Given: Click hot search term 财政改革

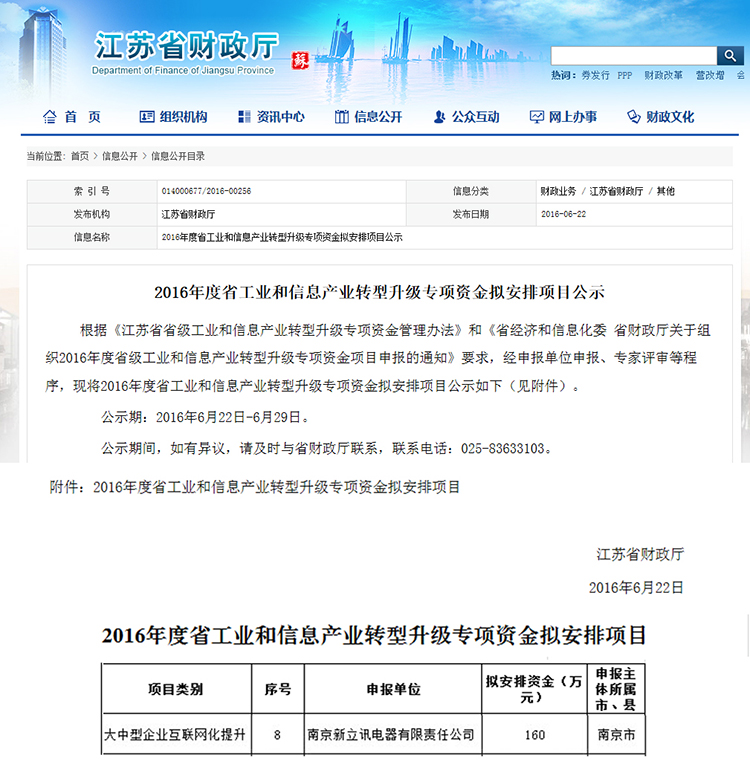Looking at the screenshot, I should tap(663, 75).
